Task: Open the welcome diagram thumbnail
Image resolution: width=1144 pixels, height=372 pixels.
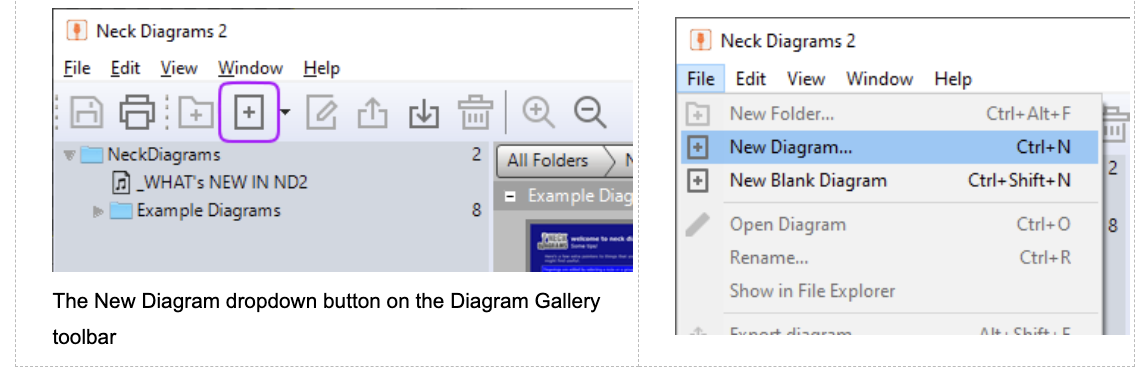Action: [579, 245]
